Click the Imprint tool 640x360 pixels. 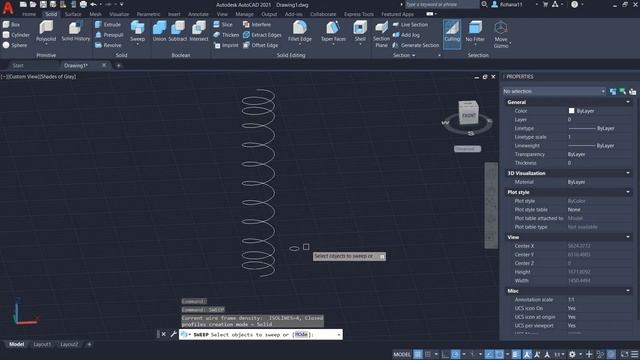(226, 45)
